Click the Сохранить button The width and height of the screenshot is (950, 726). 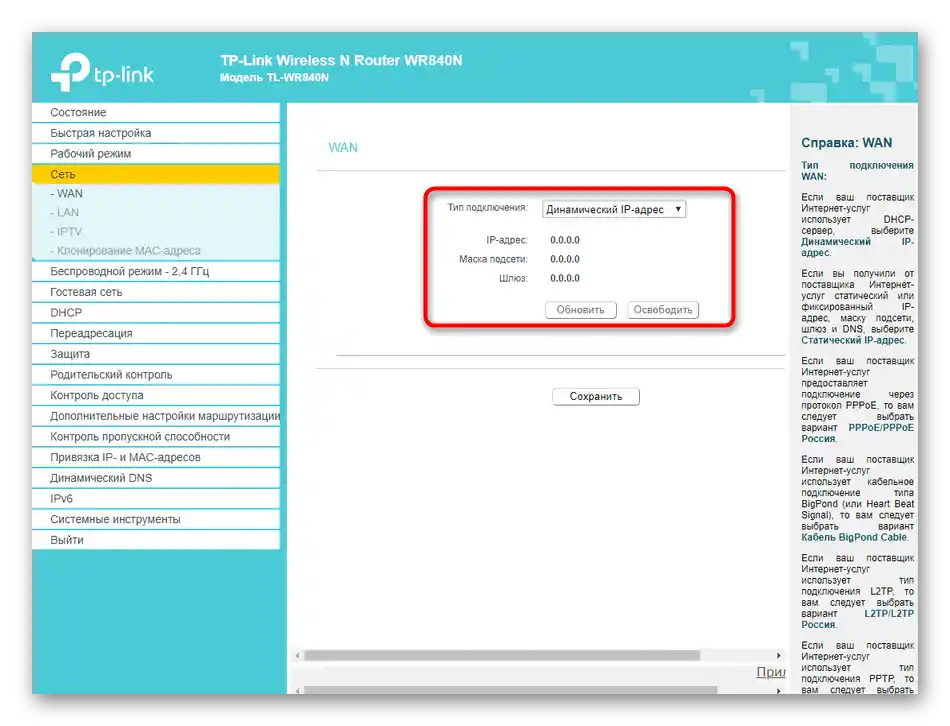coord(596,396)
